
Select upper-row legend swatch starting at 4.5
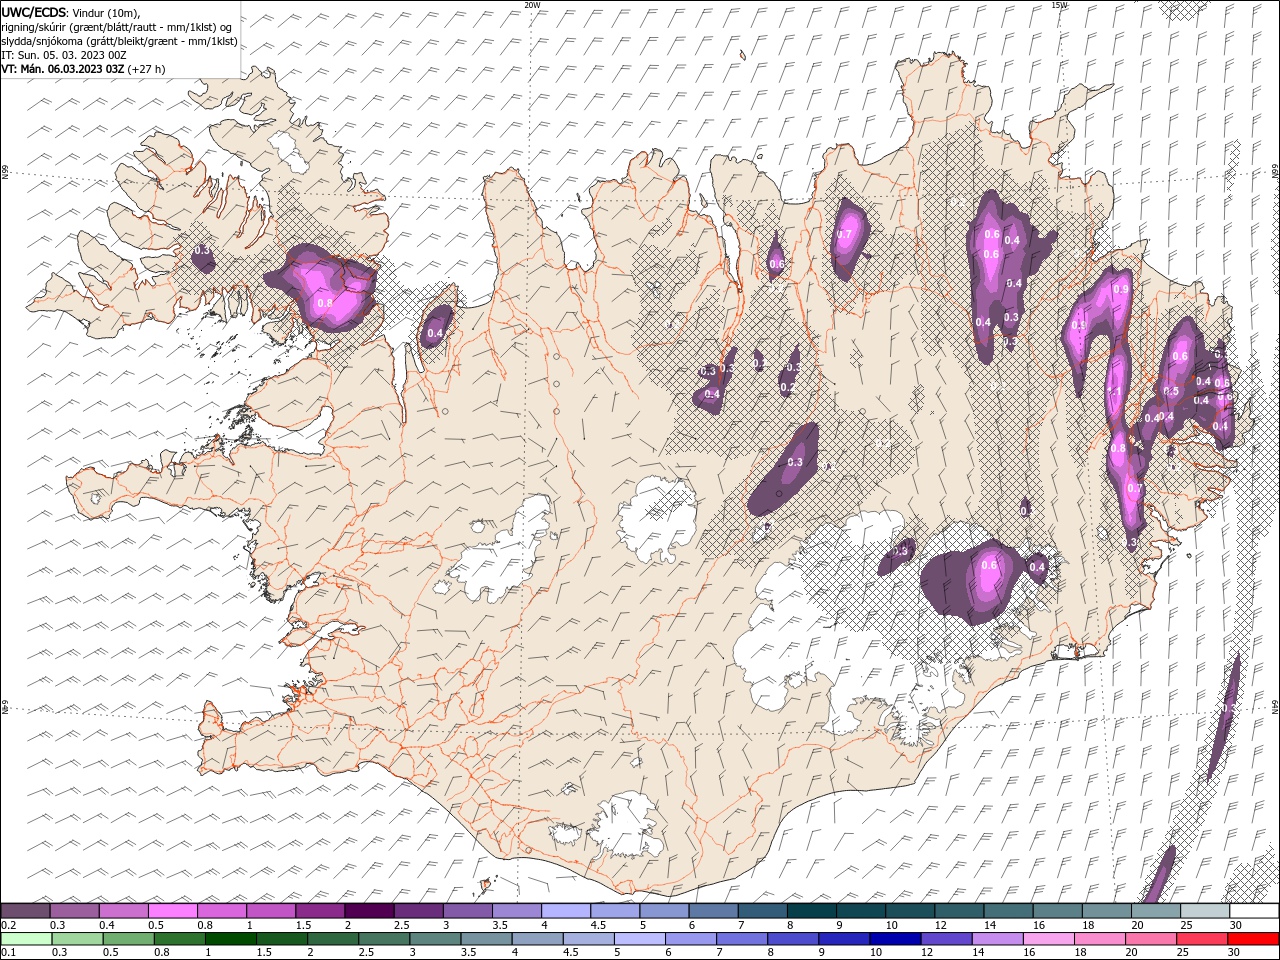[614, 911]
